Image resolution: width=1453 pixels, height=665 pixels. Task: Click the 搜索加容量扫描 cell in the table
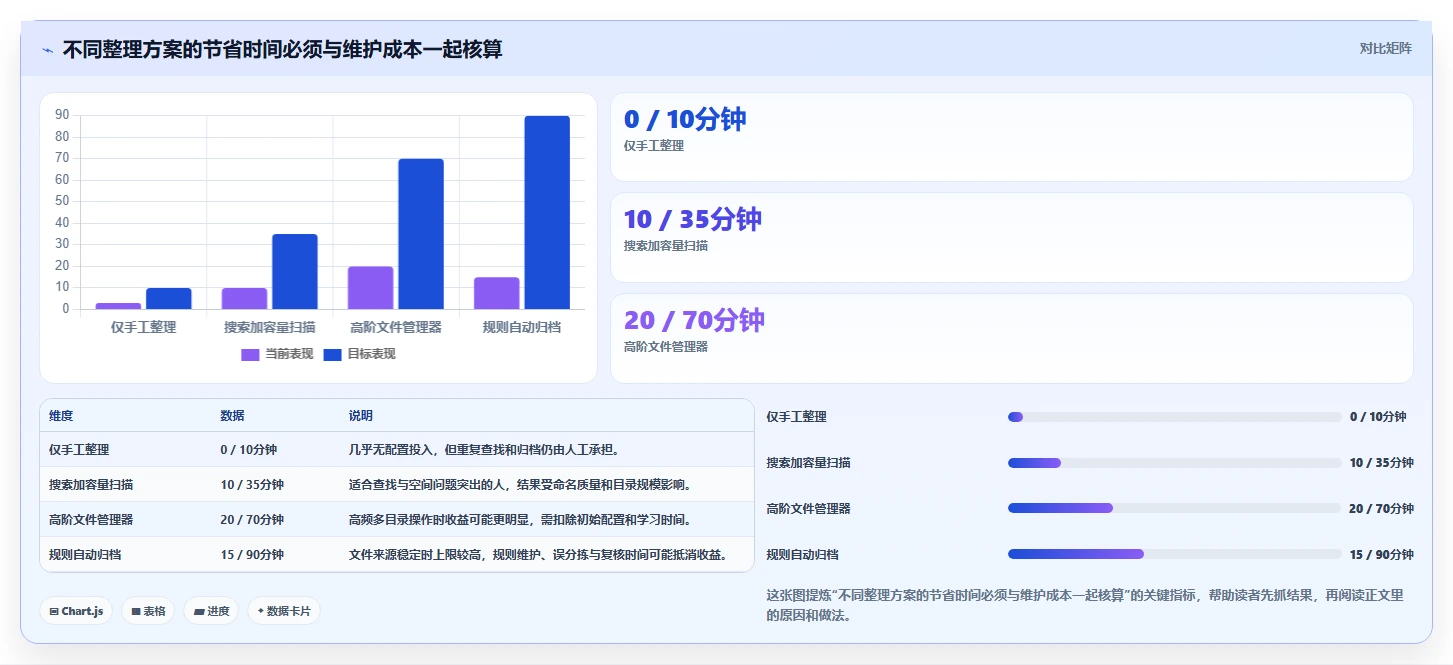pos(91,485)
